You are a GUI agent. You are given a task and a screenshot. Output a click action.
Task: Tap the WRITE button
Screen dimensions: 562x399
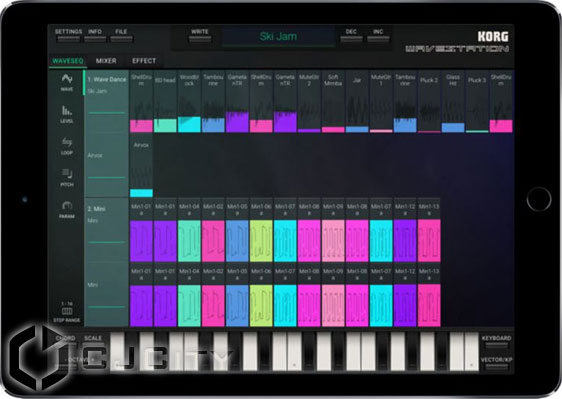pyautogui.click(x=200, y=35)
